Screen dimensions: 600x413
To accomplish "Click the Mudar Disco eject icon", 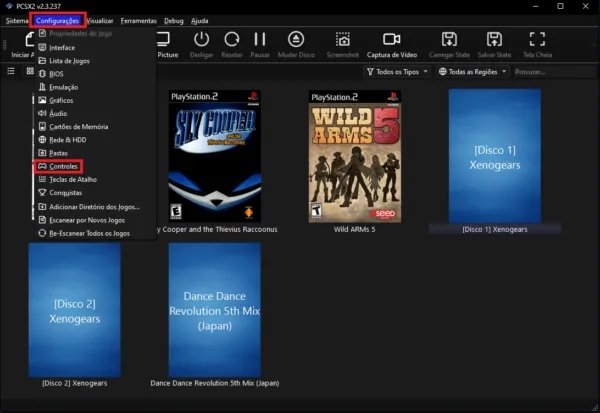I will (296, 39).
